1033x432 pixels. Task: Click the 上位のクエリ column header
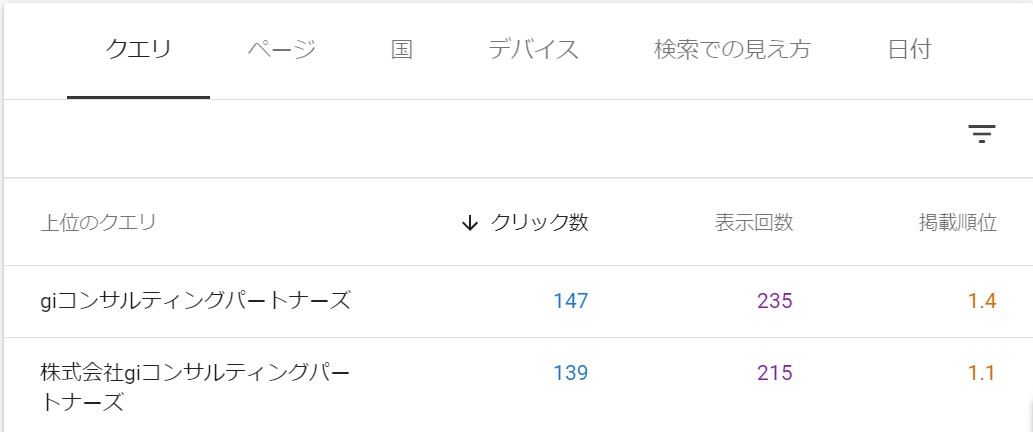click(98, 223)
